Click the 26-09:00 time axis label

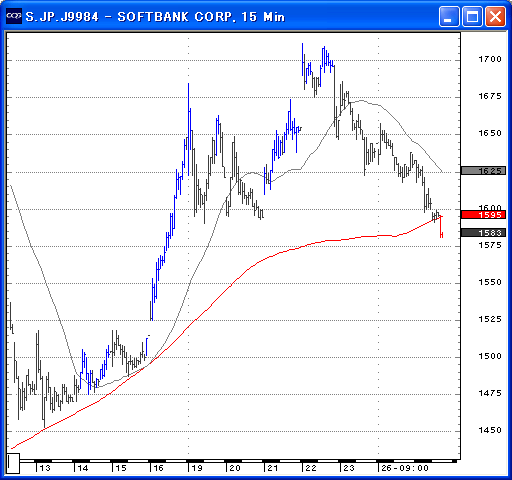(x=405, y=468)
